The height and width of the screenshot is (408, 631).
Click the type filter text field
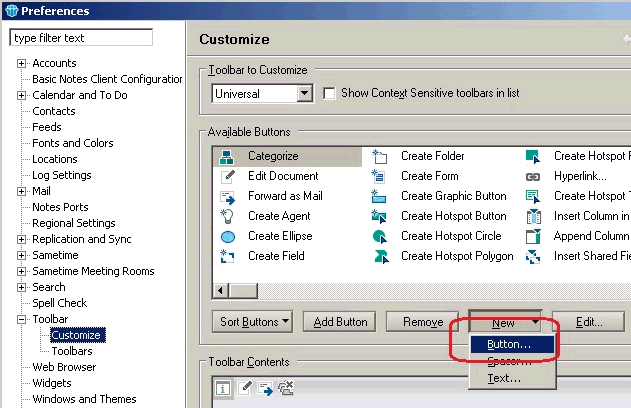point(80,38)
